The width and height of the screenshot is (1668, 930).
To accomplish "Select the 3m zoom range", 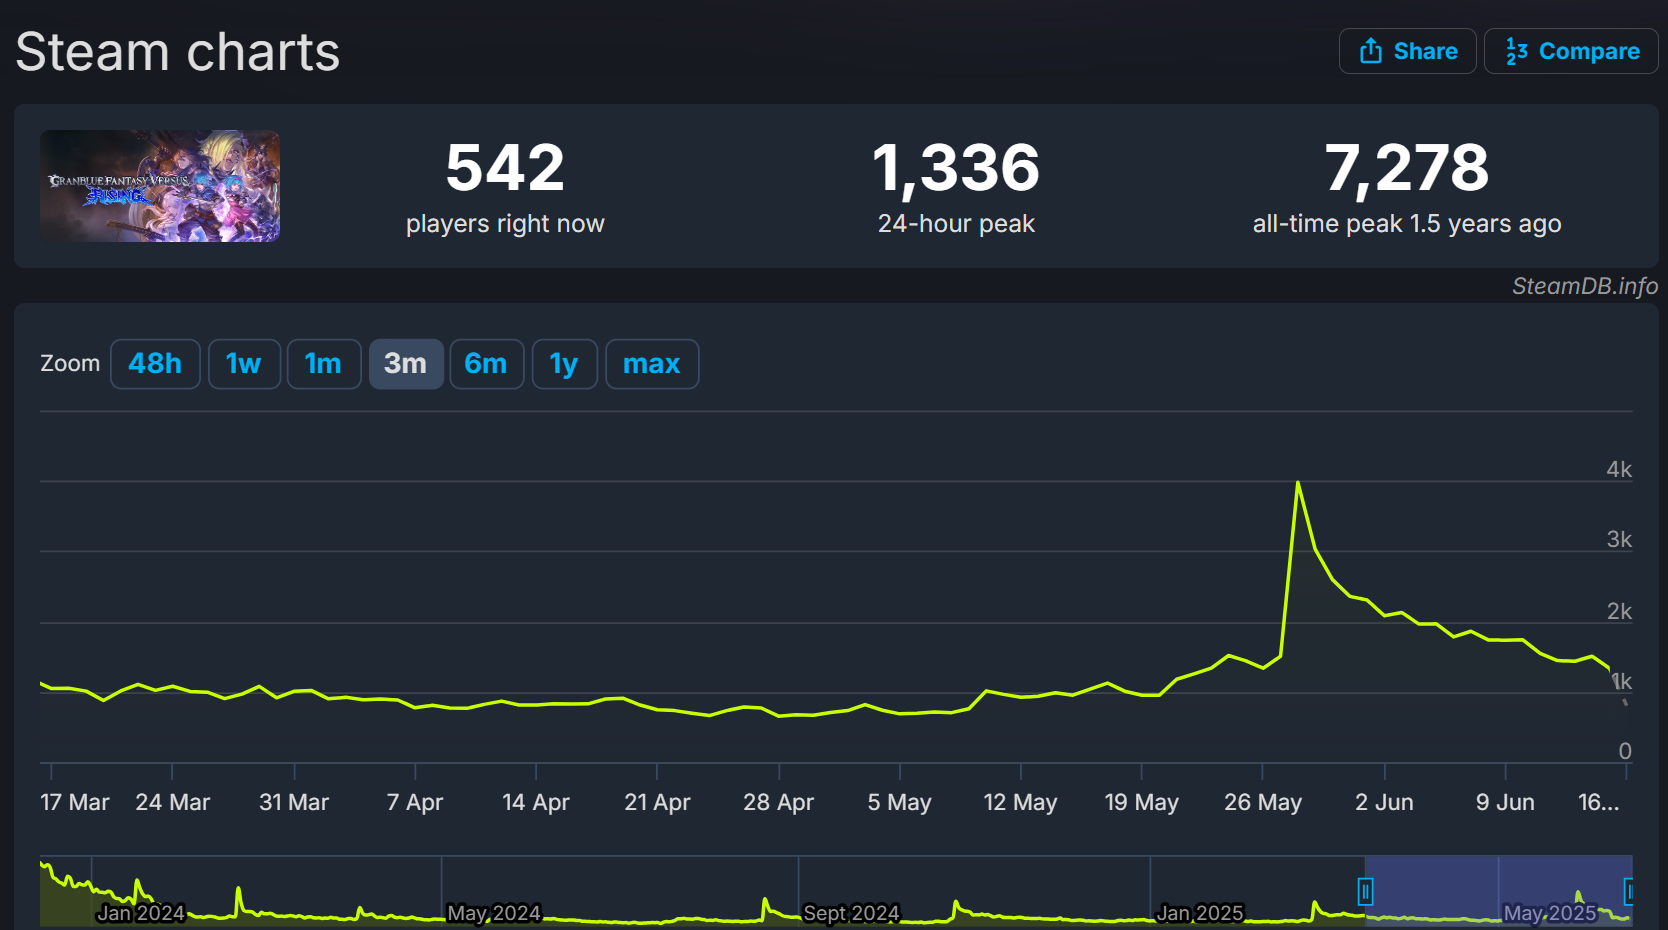I will [406, 364].
